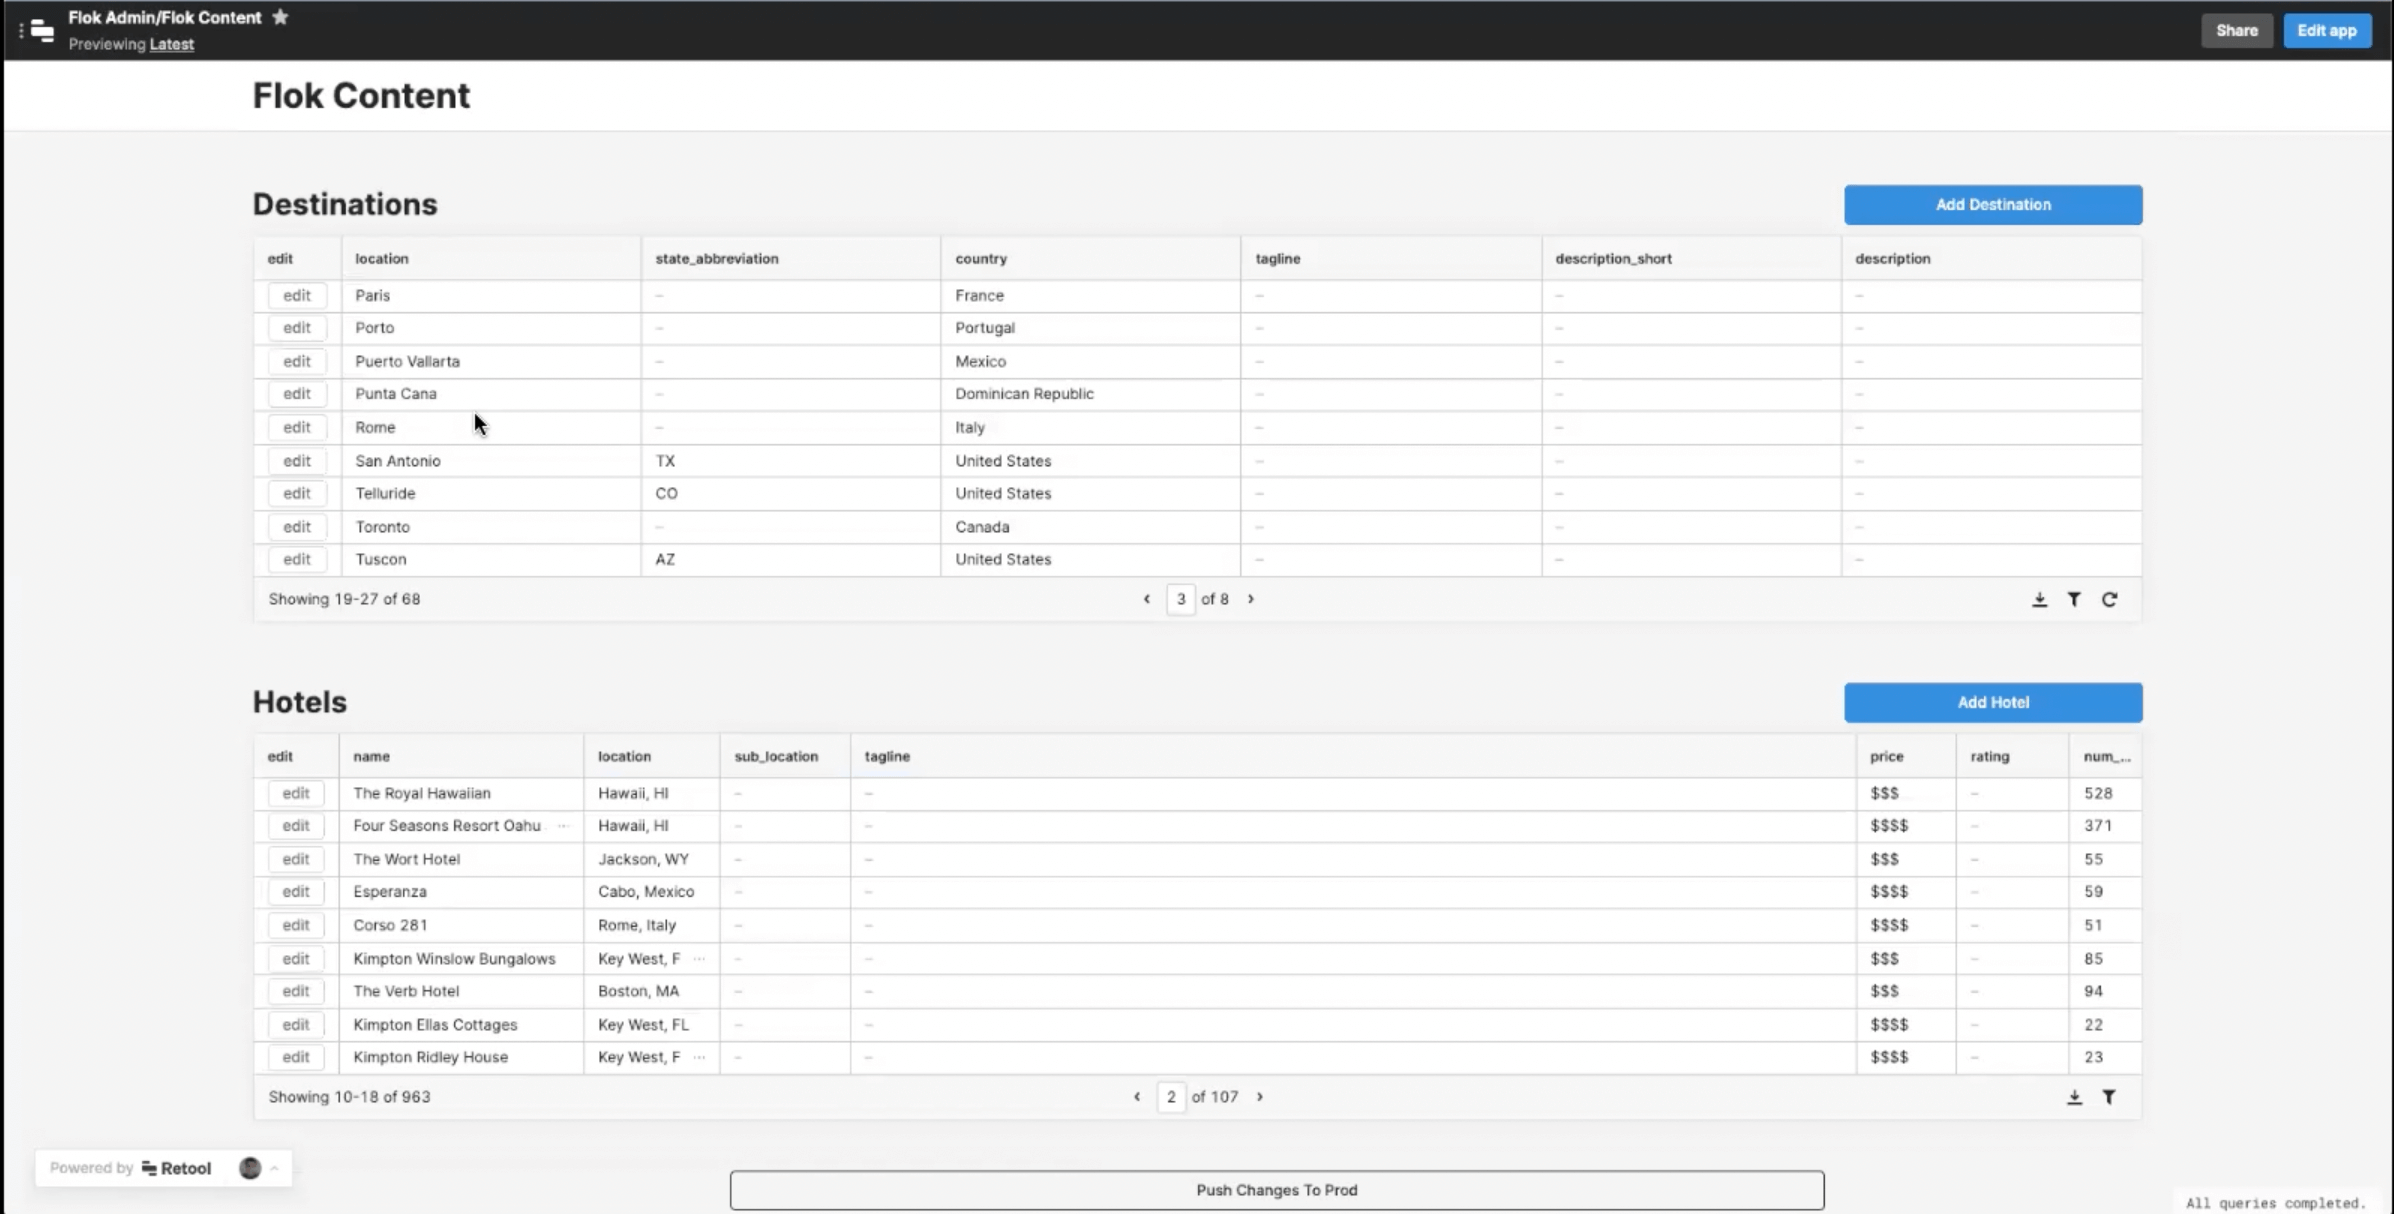Open filter for Hotels table
The width and height of the screenshot is (2394, 1214).
coord(2109,1097)
